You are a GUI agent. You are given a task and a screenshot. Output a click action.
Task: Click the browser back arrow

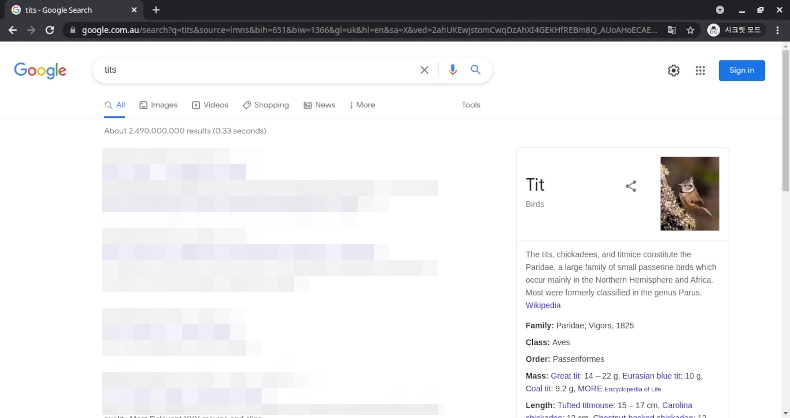[13, 30]
